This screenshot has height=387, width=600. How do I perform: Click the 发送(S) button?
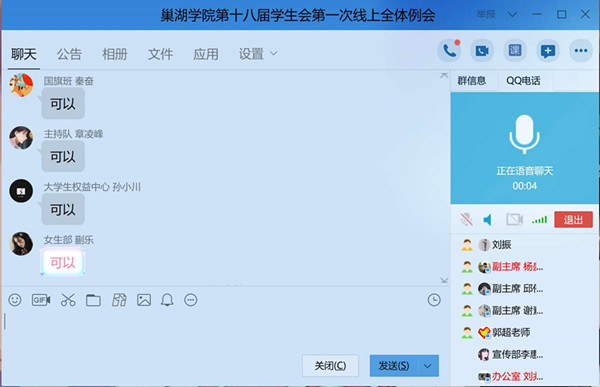(394, 366)
